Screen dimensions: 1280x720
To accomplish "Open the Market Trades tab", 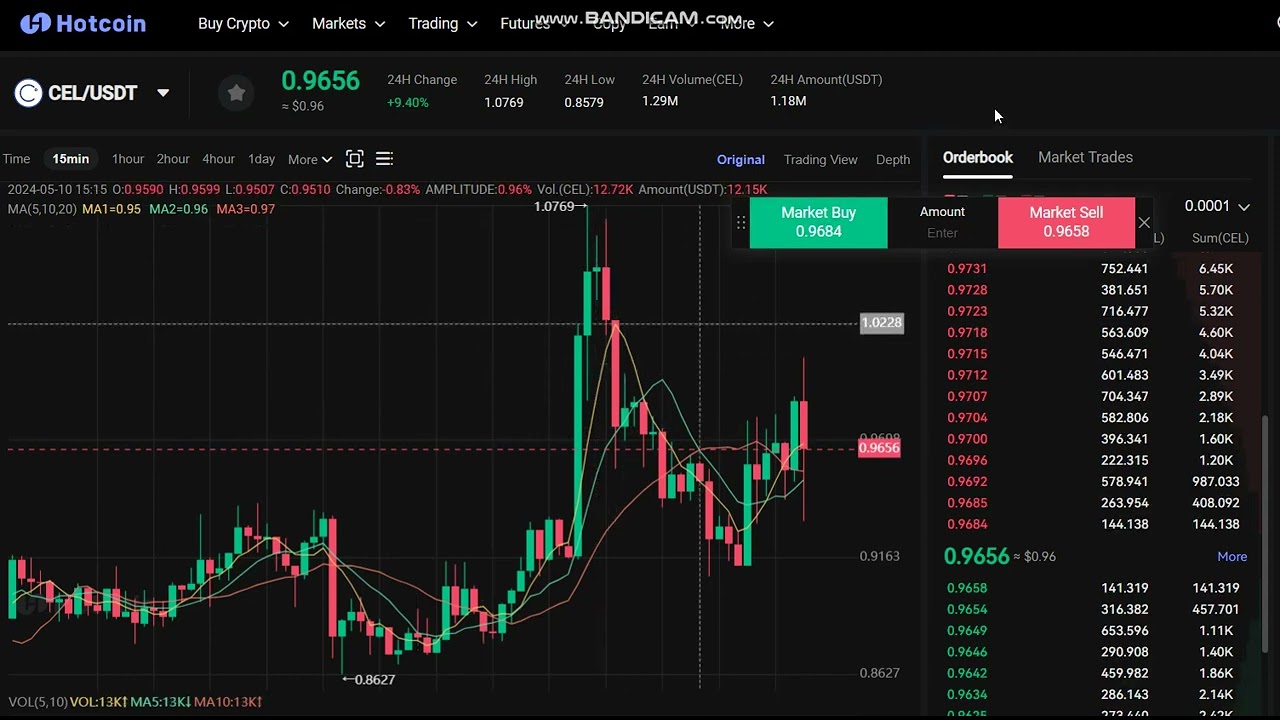I will pyautogui.click(x=1085, y=157).
